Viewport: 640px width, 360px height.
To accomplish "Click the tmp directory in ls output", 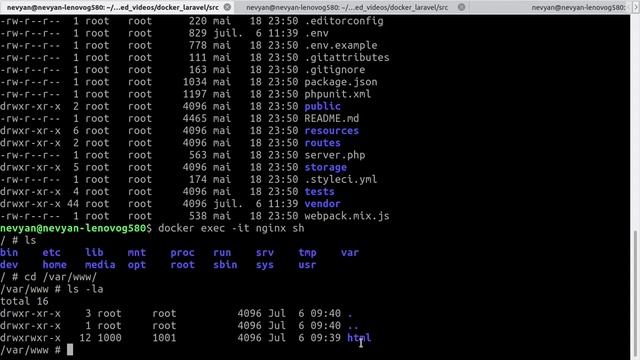I will [x=307, y=252].
